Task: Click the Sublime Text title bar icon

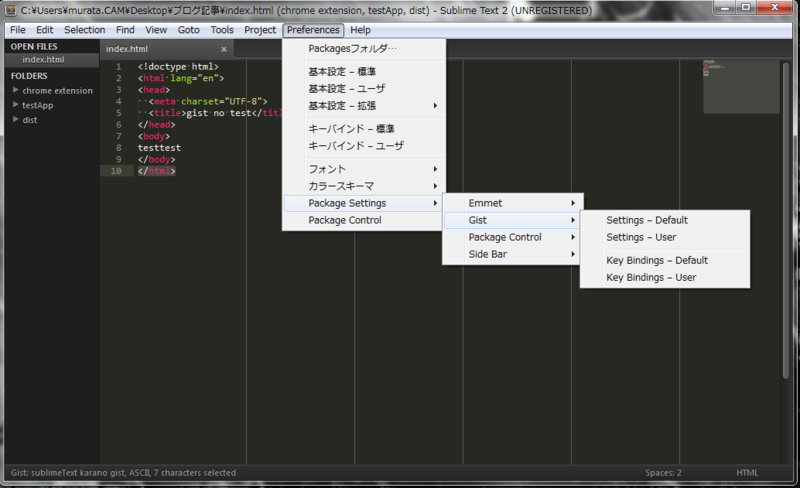Action: (x=10, y=10)
